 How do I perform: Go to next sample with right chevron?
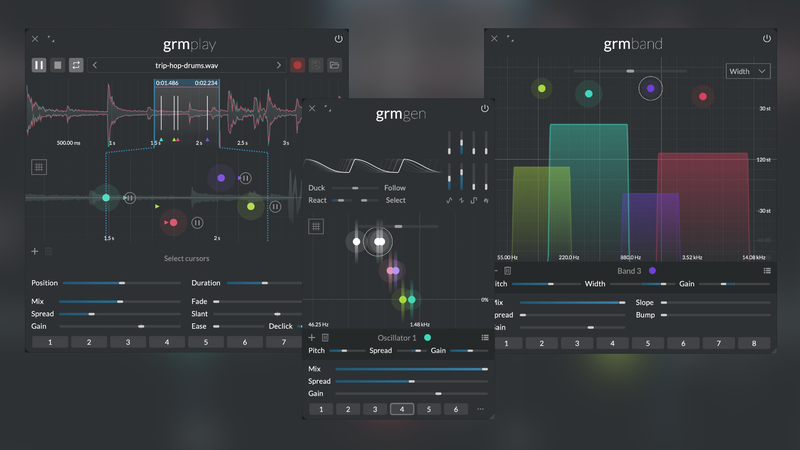tap(279, 65)
